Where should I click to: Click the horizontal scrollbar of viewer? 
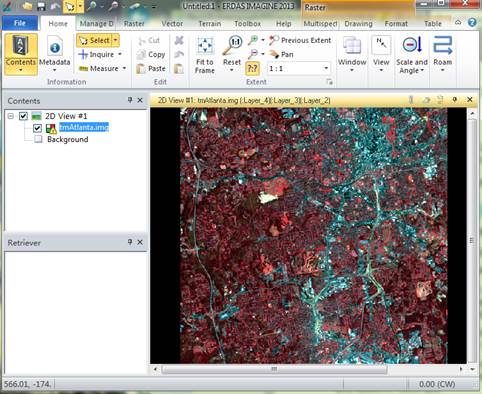(x=274, y=369)
